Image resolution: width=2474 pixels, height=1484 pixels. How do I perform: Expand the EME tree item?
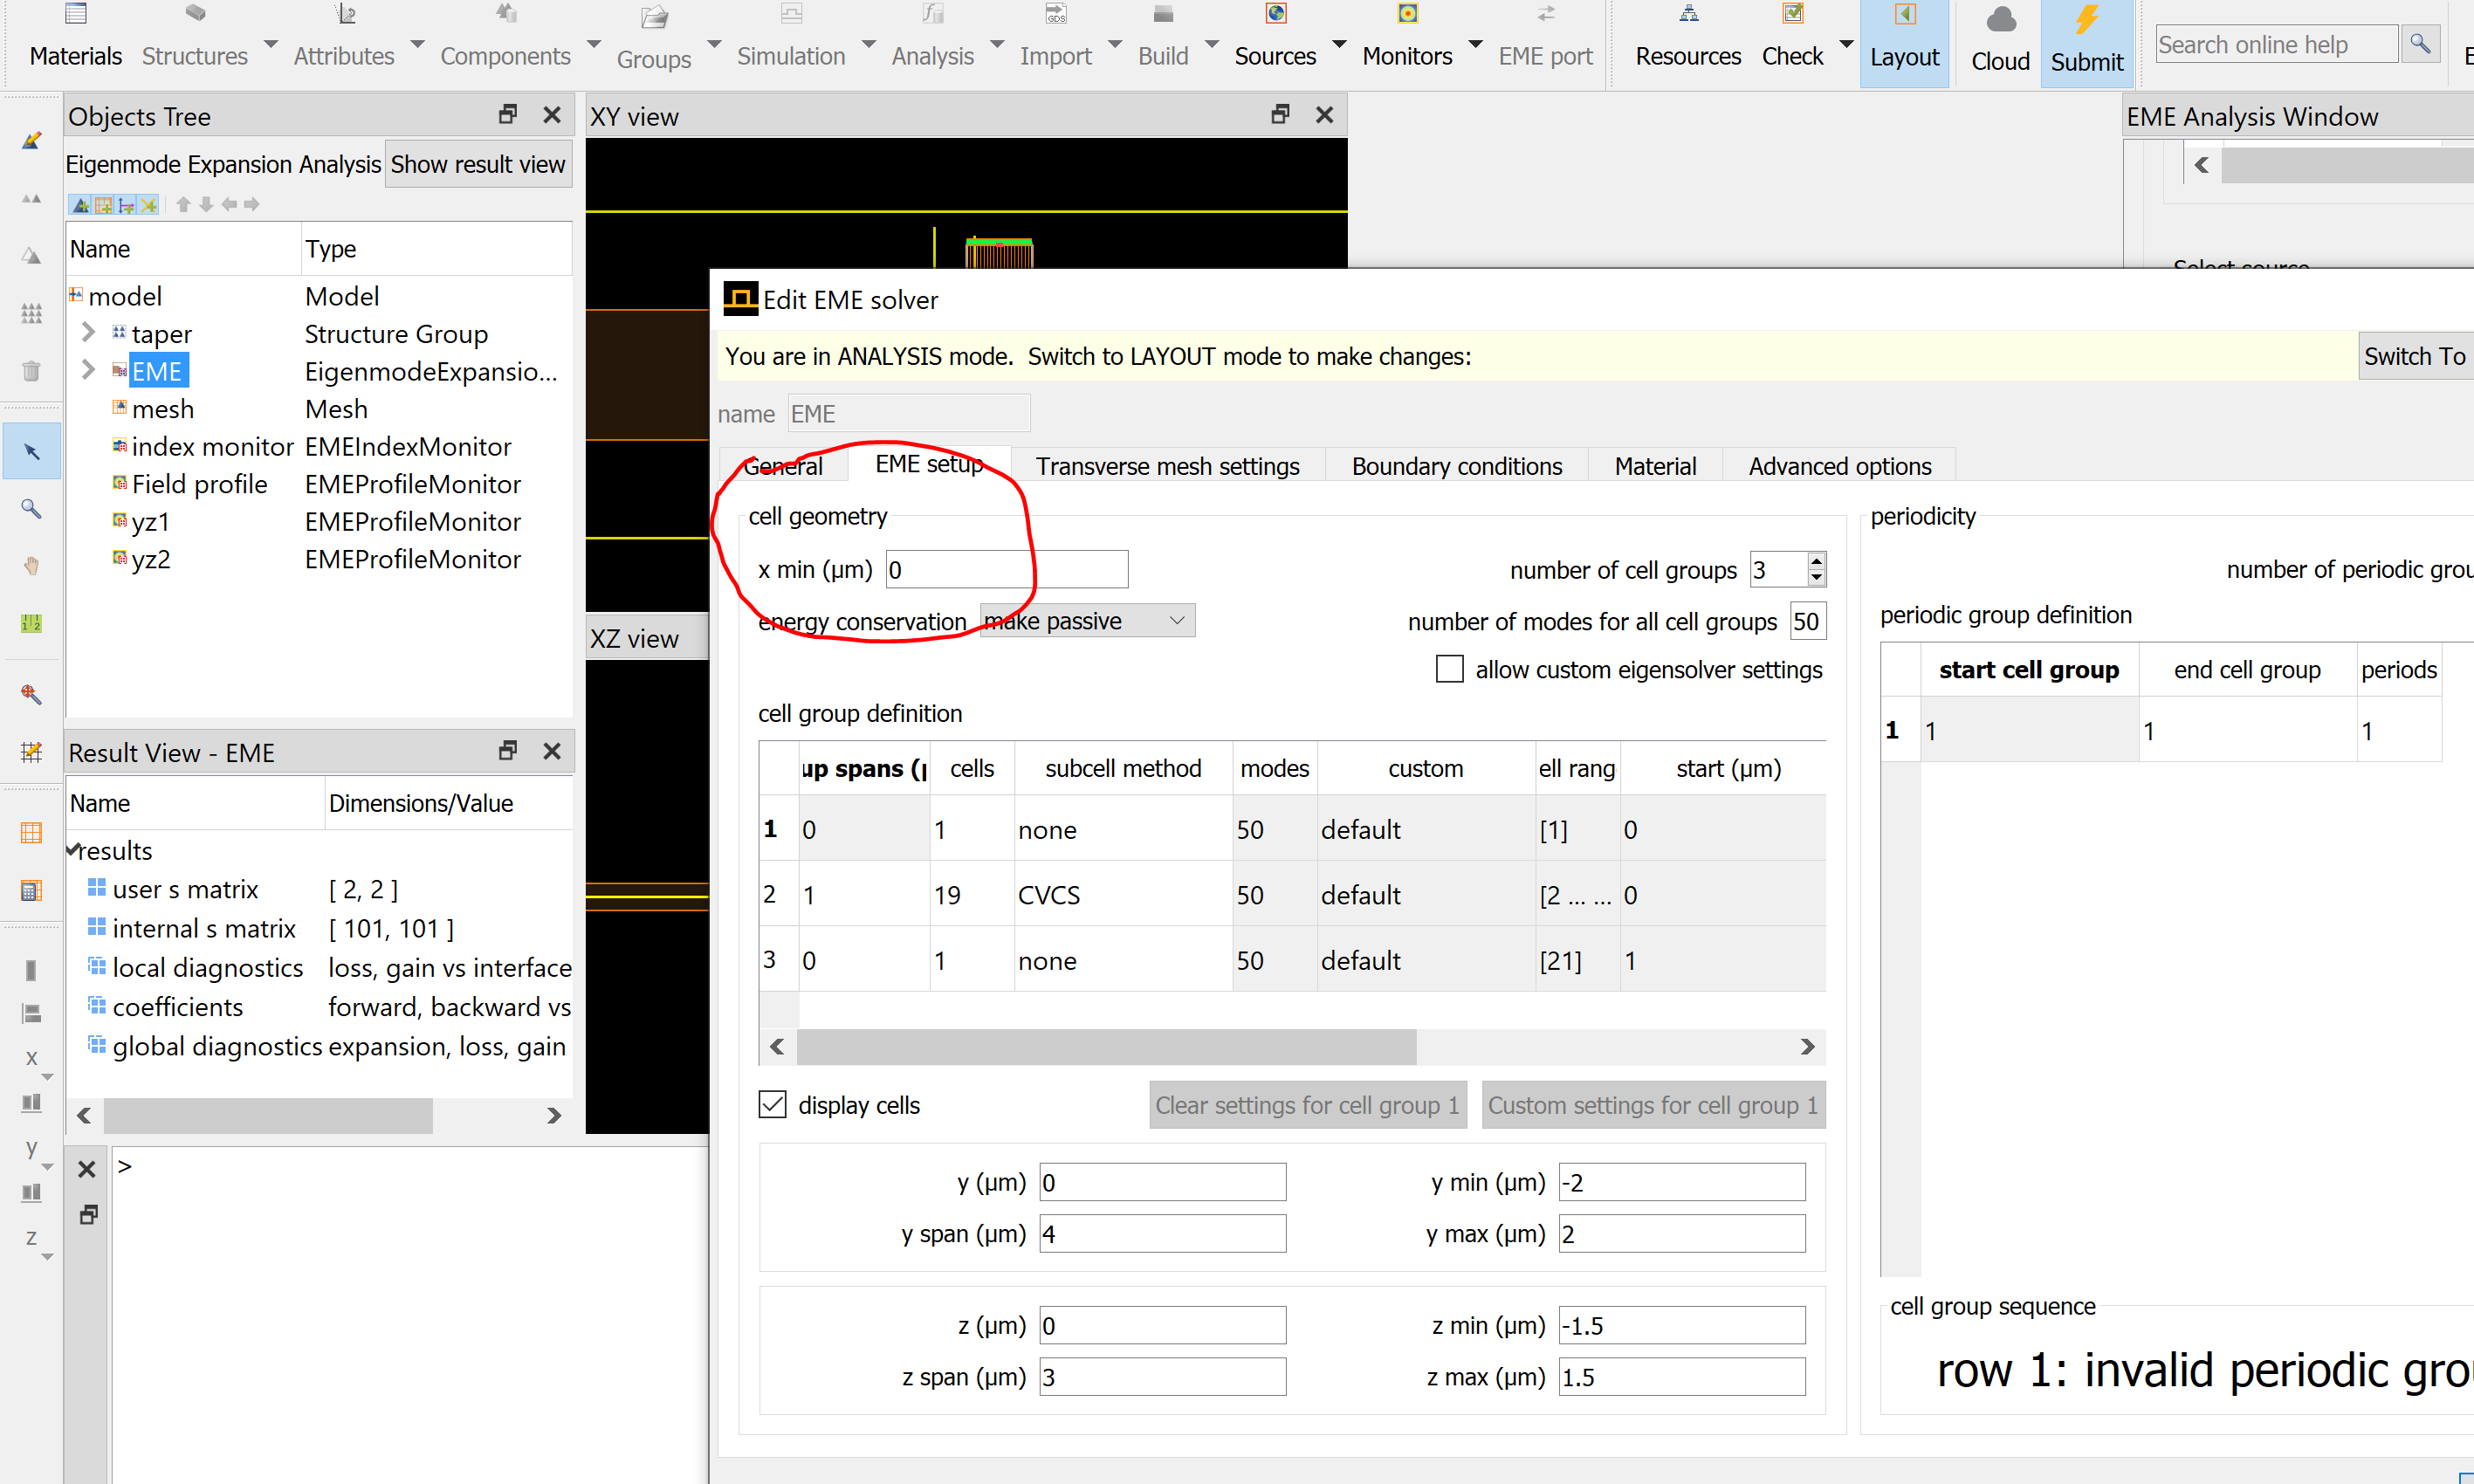coord(88,370)
